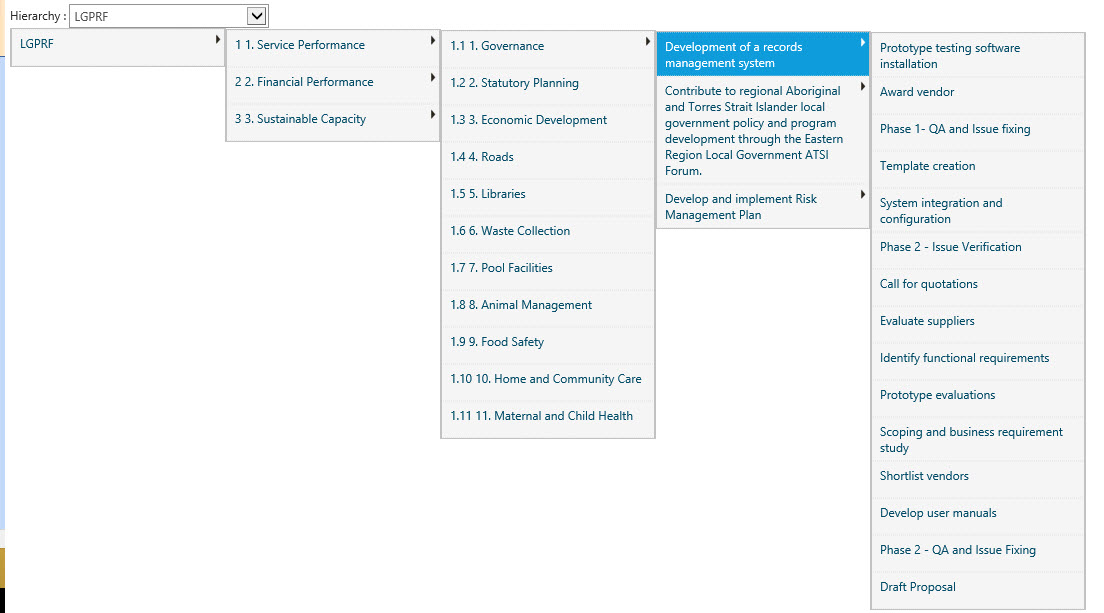Expand the Service Performance submenu arrow
The width and height of the screenshot is (1104, 613).
coord(432,41)
